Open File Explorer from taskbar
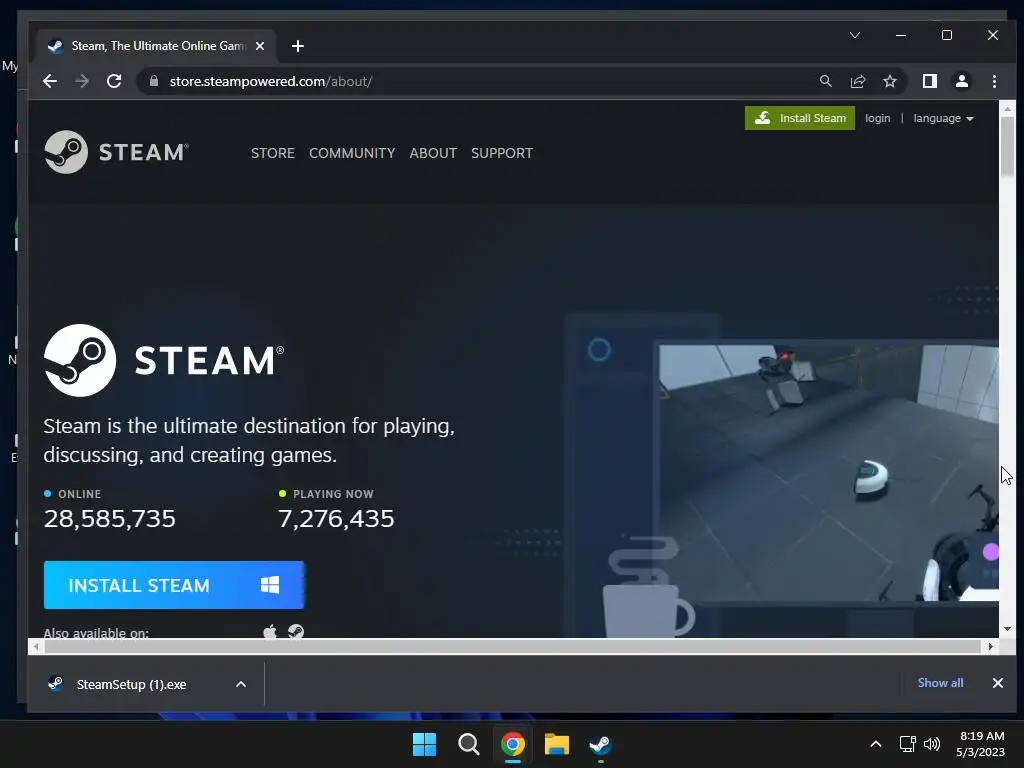Viewport: 1024px width, 768px height. [557, 744]
